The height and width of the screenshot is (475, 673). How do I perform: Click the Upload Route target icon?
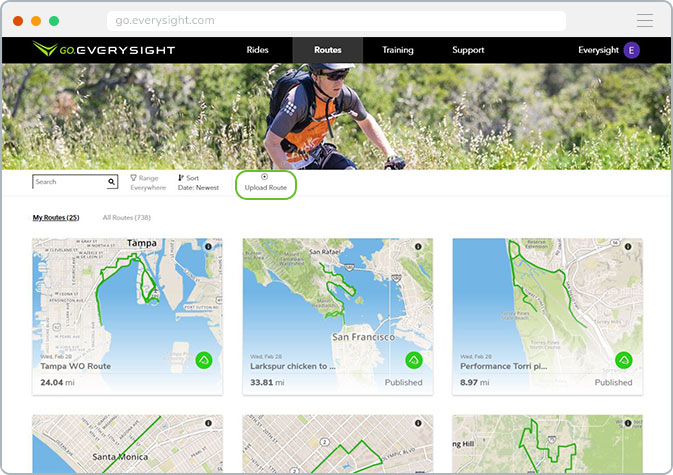(x=264, y=176)
